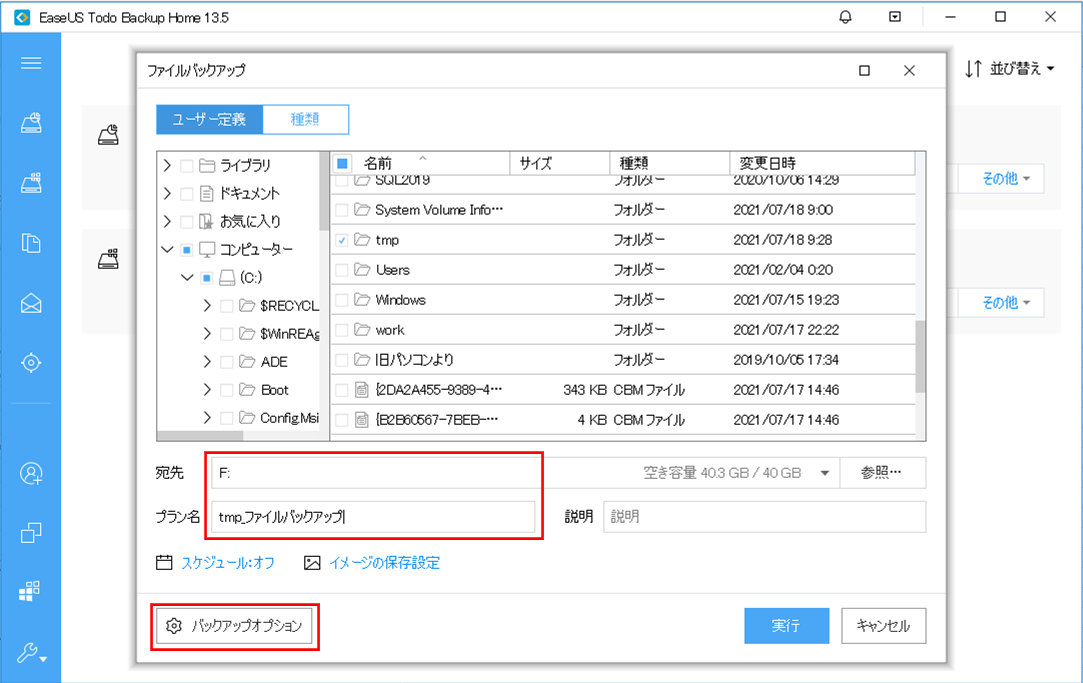Click the 実行 button

[786, 626]
